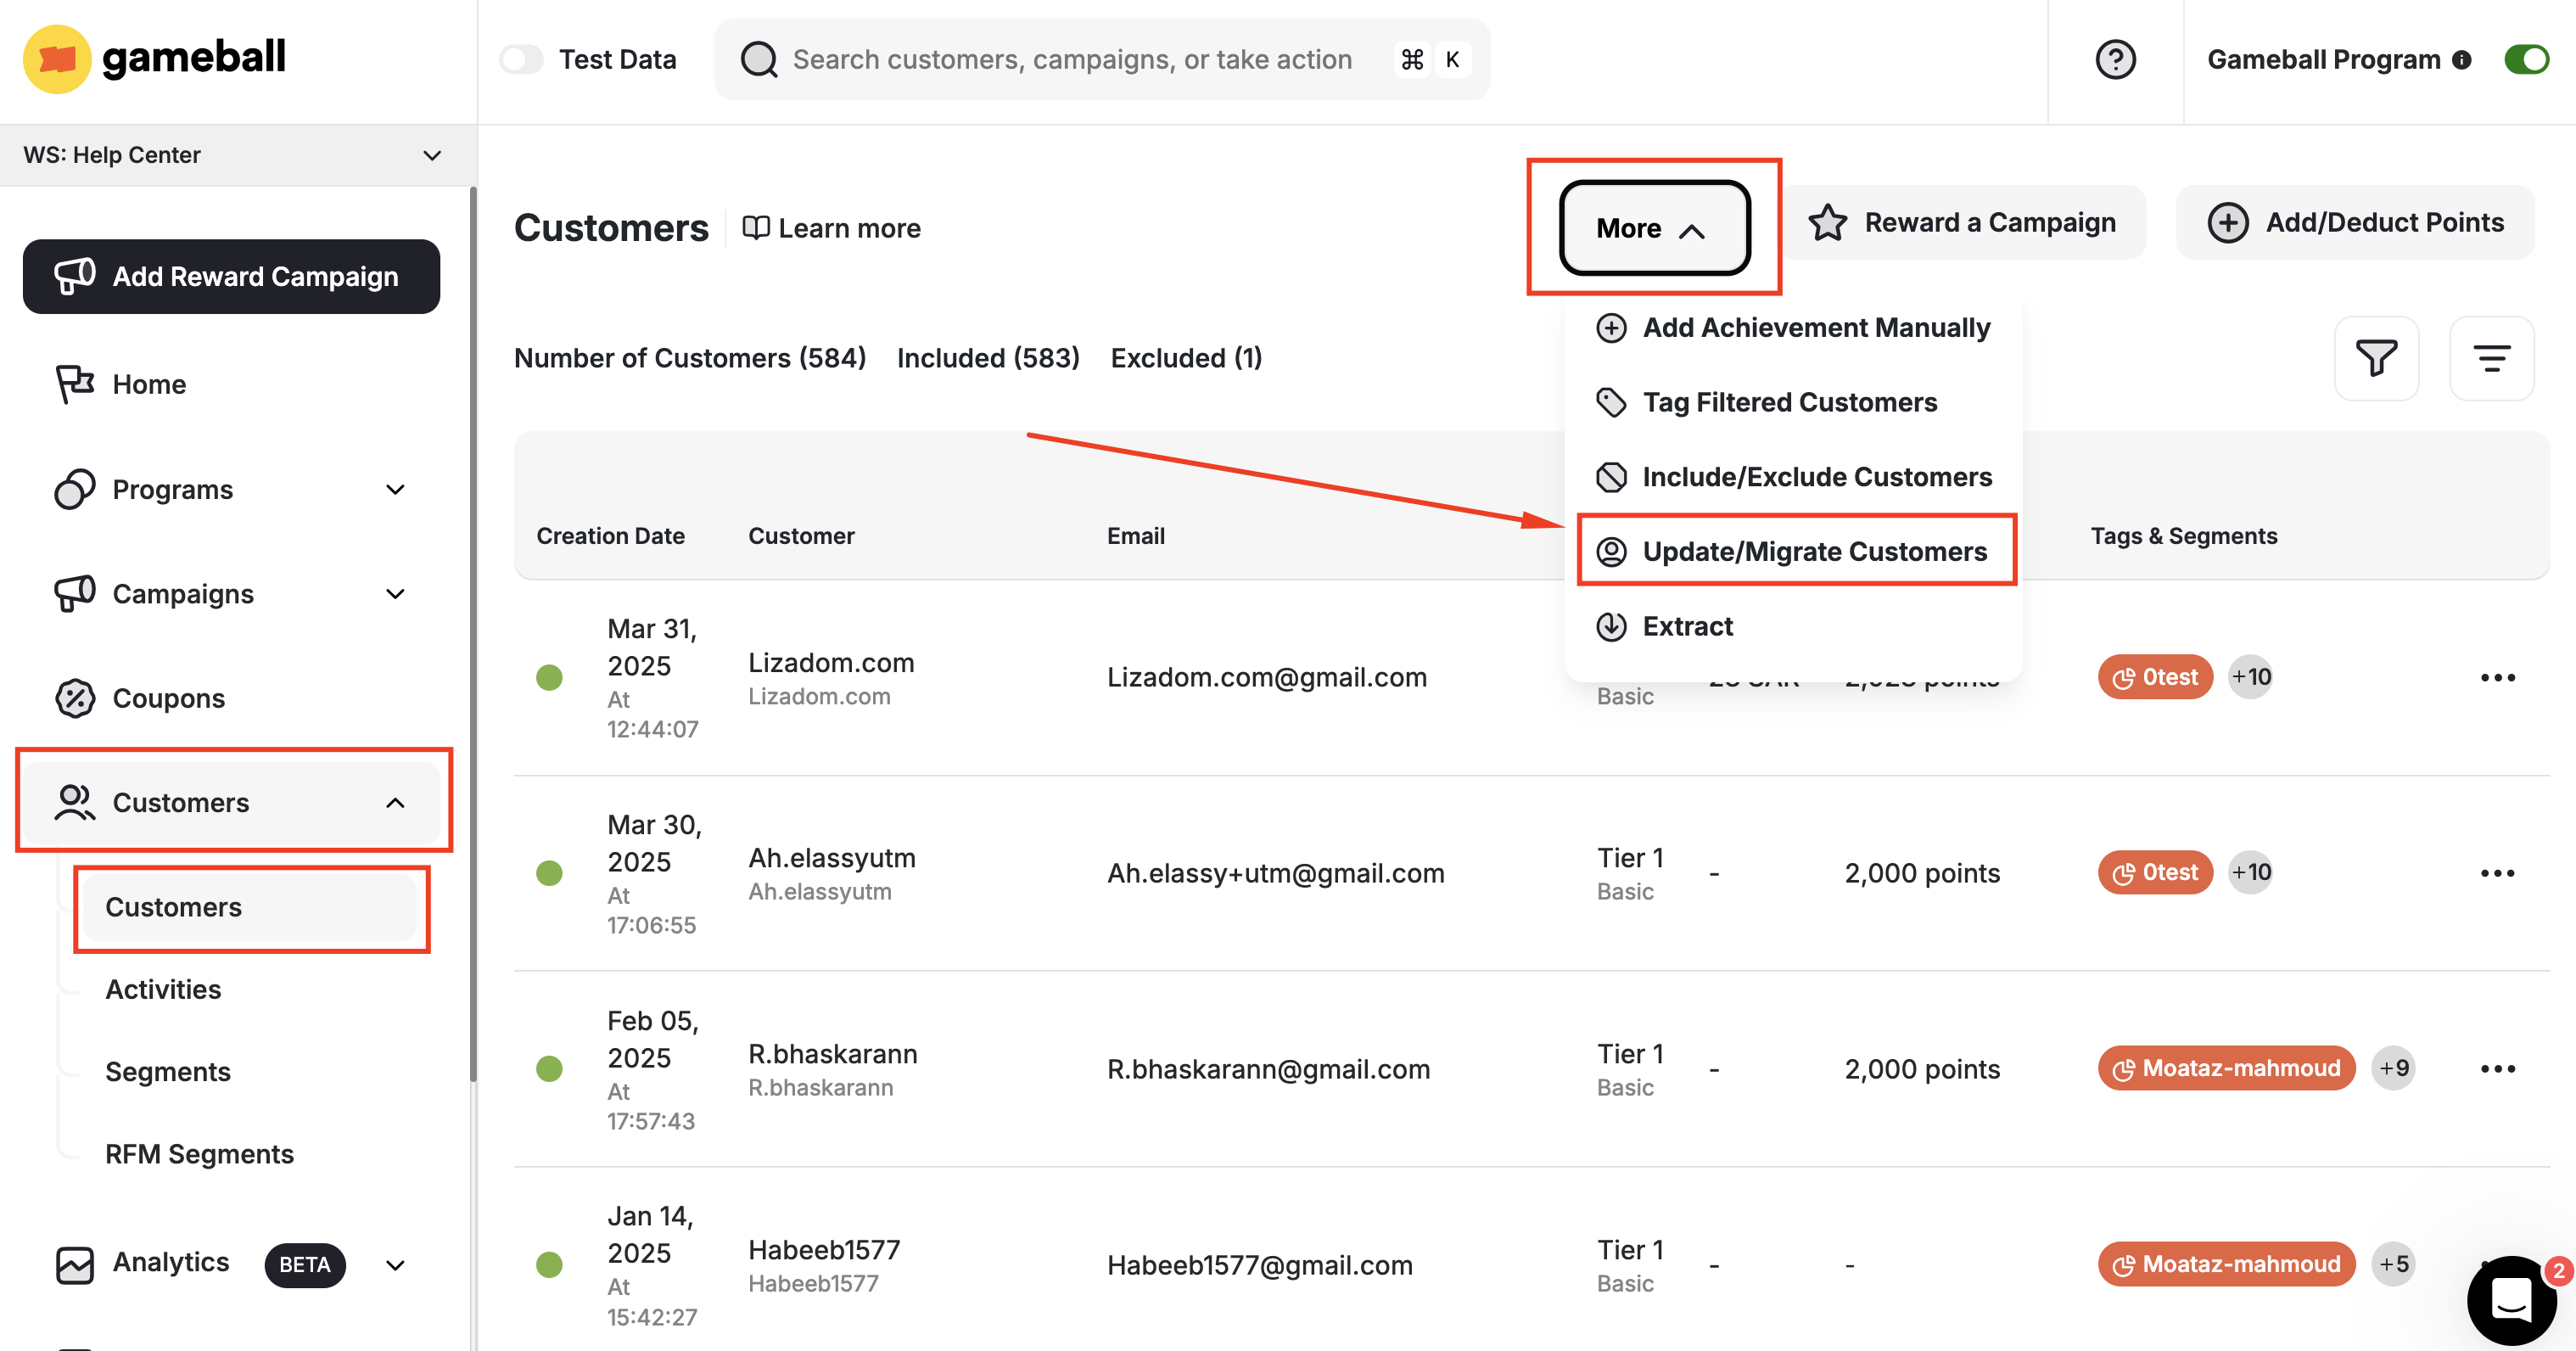Screen dimensions: 2576x1351
Task: Toggle the Test Data switch
Action: 521,59
